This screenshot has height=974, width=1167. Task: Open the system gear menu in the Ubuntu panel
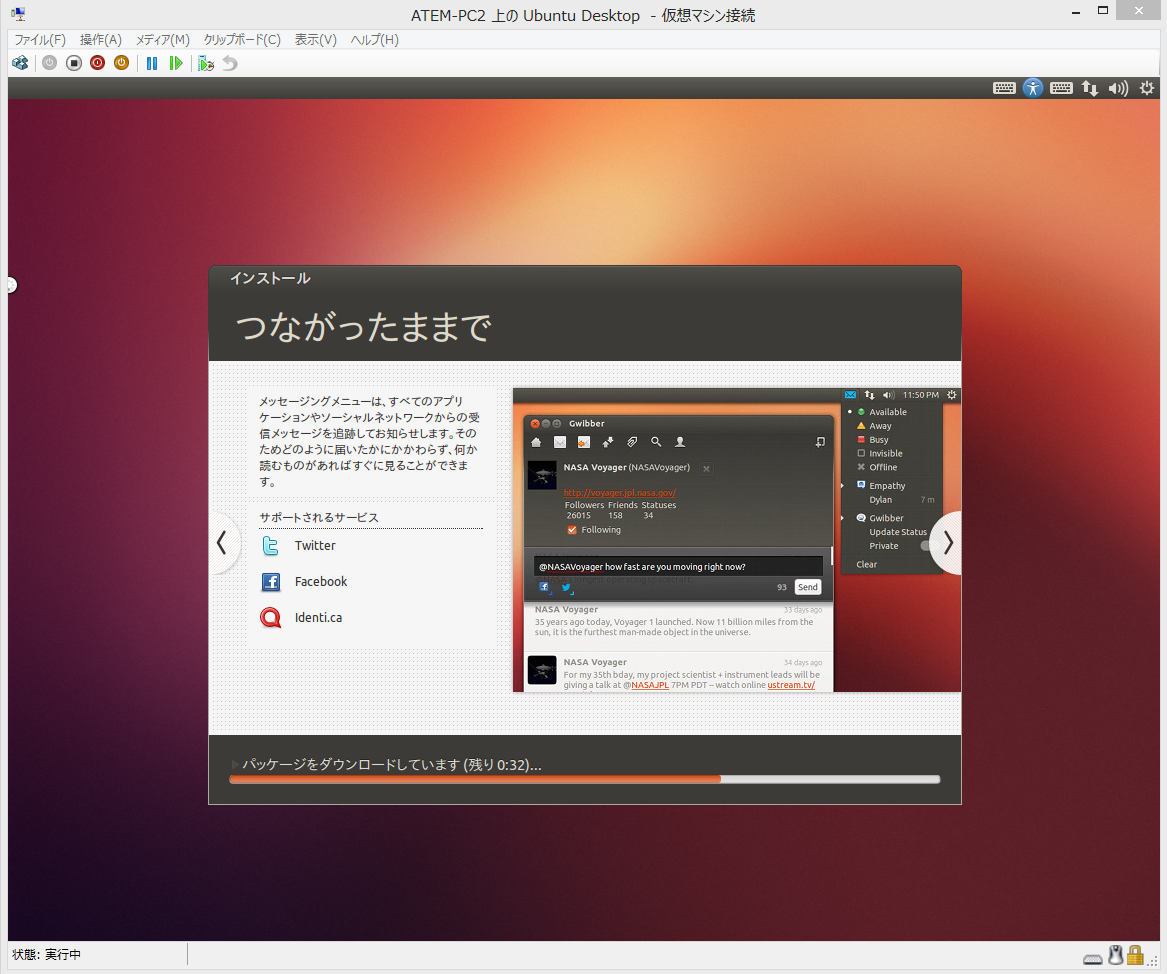click(1147, 88)
